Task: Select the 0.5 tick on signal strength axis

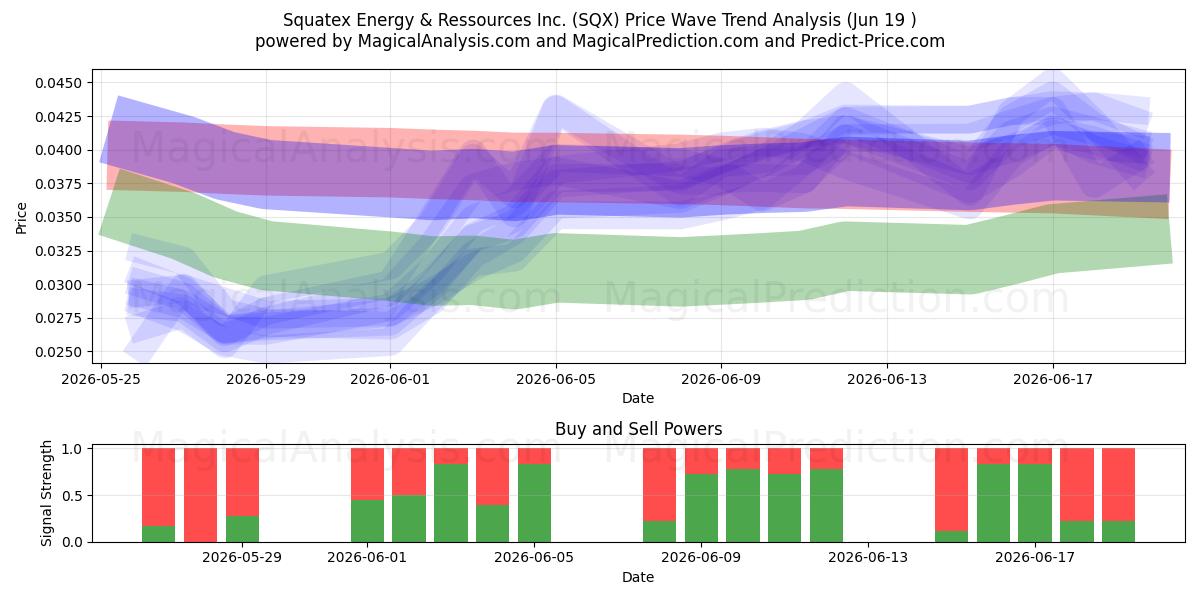Action: click(x=74, y=495)
